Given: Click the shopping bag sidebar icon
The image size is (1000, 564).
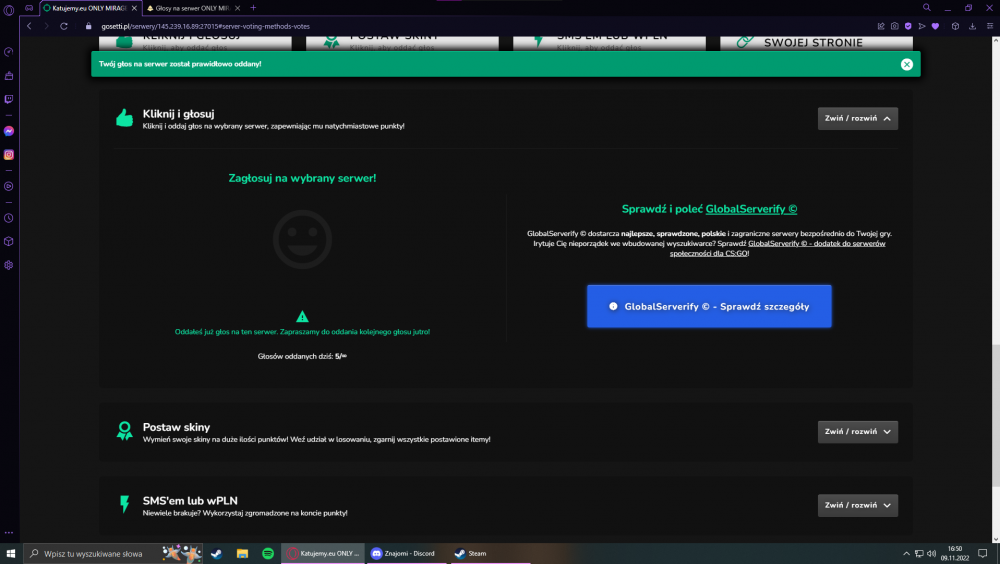Looking at the screenshot, I should pos(9,76).
